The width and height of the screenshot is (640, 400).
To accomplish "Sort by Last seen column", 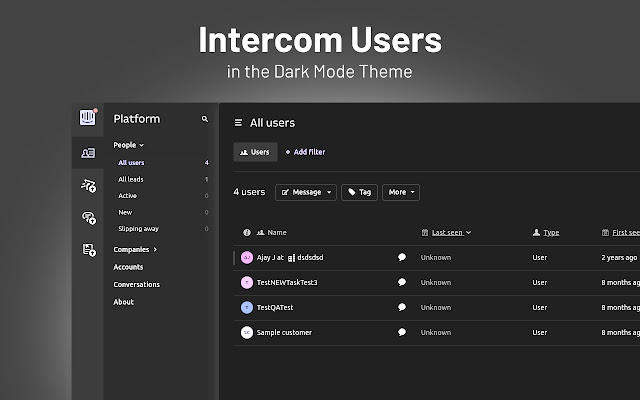I will (446, 232).
